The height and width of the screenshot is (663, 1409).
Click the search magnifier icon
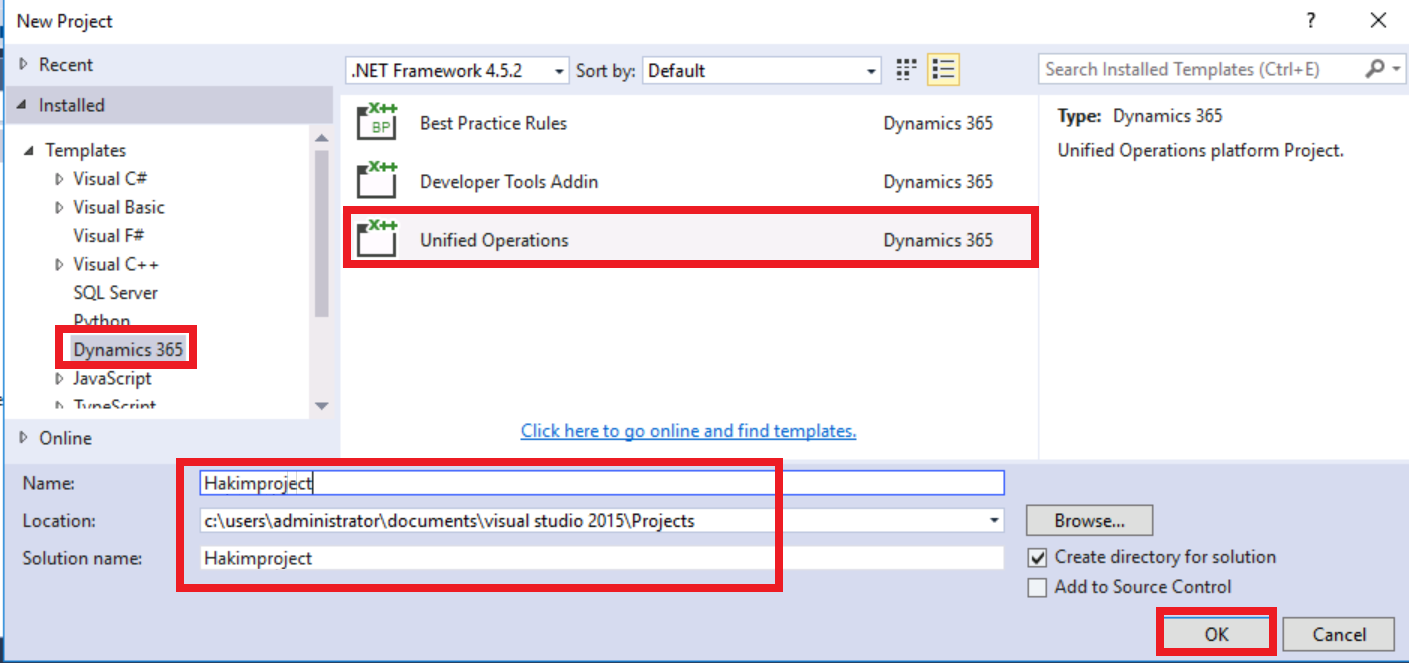coord(1374,69)
